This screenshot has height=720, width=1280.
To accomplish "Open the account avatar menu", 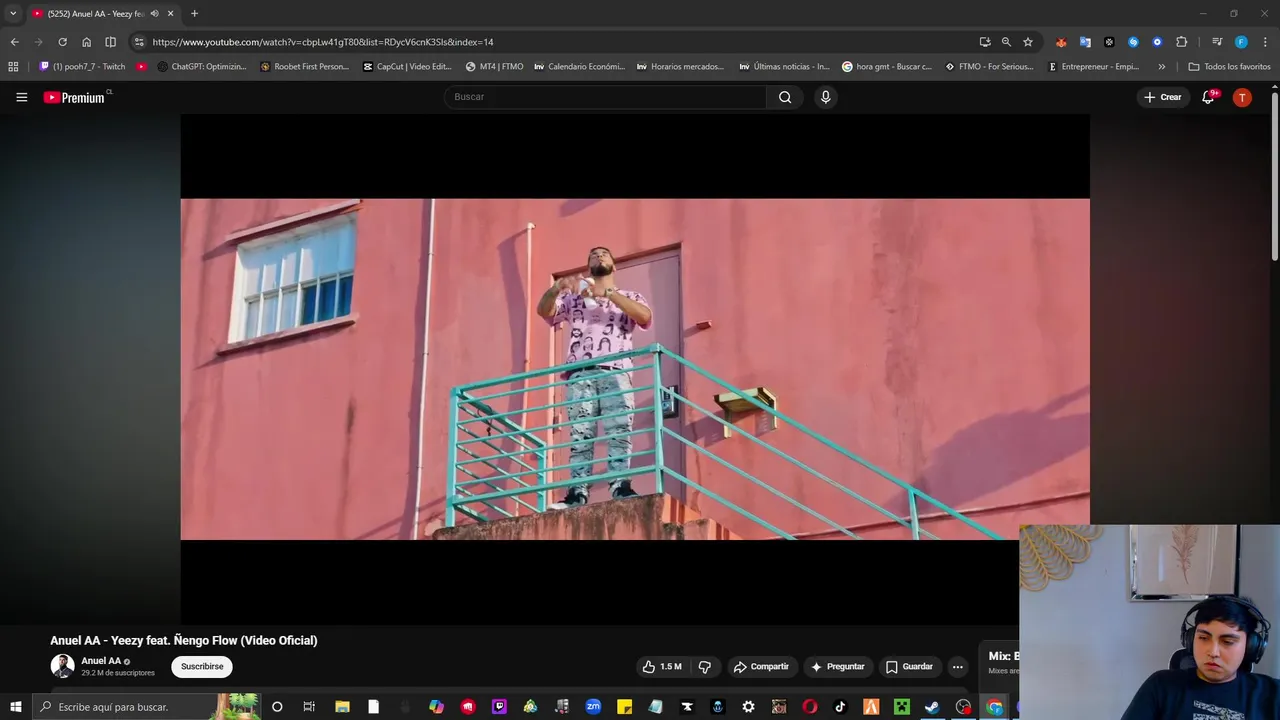I will pyautogui.click(x=1242, y=97).
